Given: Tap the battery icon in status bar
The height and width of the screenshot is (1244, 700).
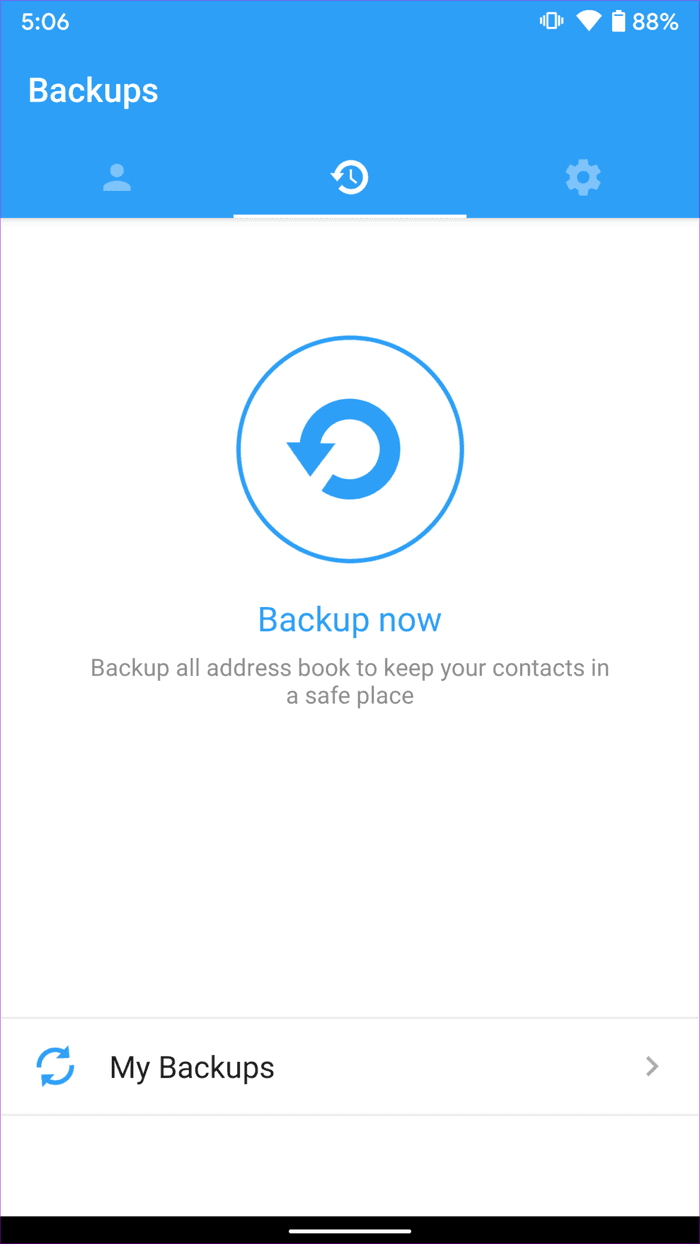Looking at the screenshot, I should (619, 21).
